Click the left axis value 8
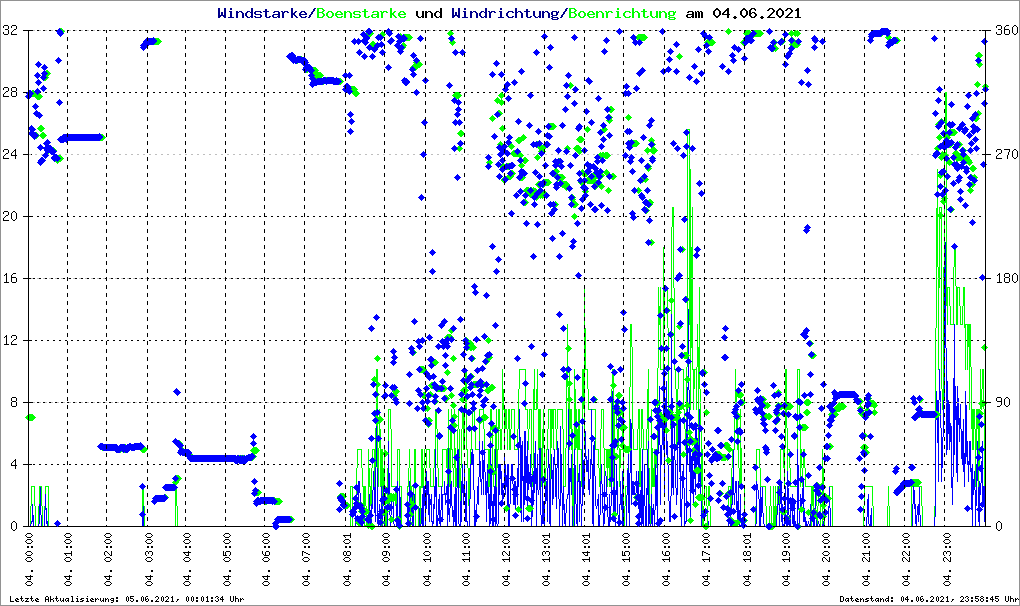This screenshot has width=1020, height=606. 14,402
